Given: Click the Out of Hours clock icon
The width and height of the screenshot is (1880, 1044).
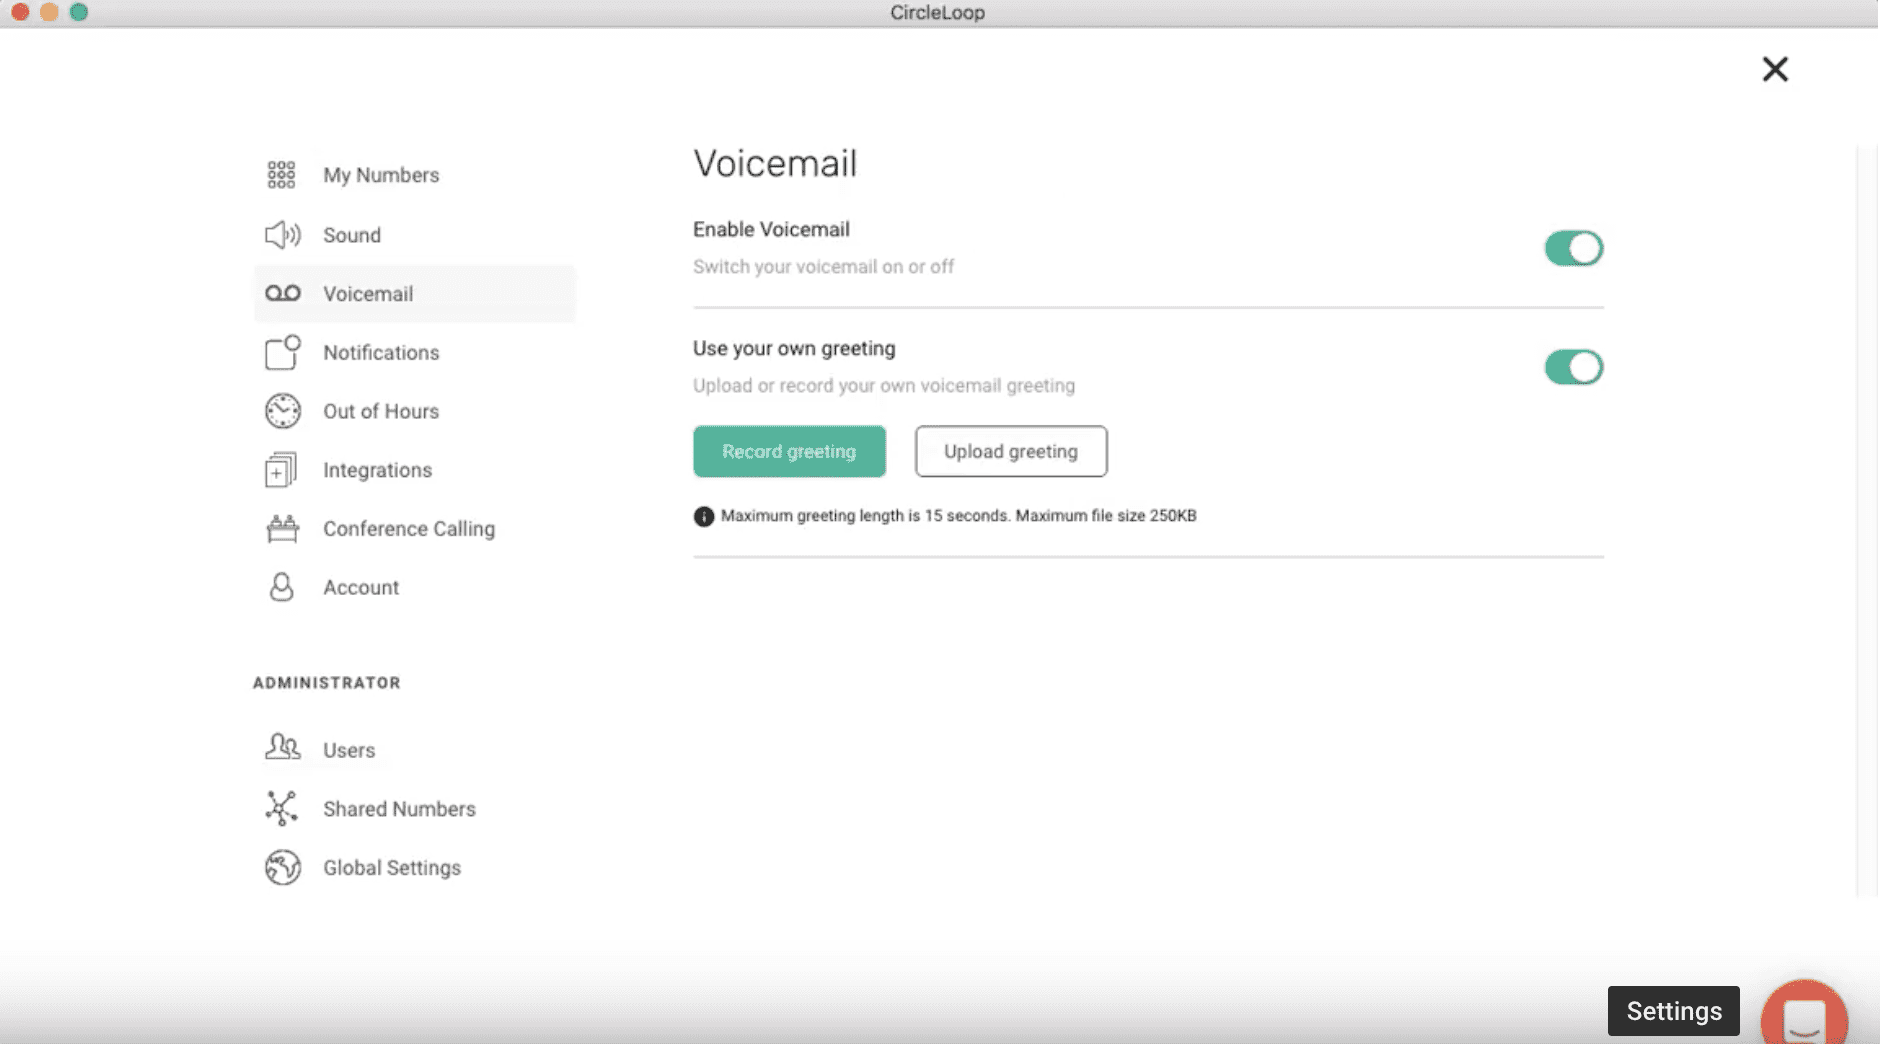Looking at the screenshot, I should 282,411.
